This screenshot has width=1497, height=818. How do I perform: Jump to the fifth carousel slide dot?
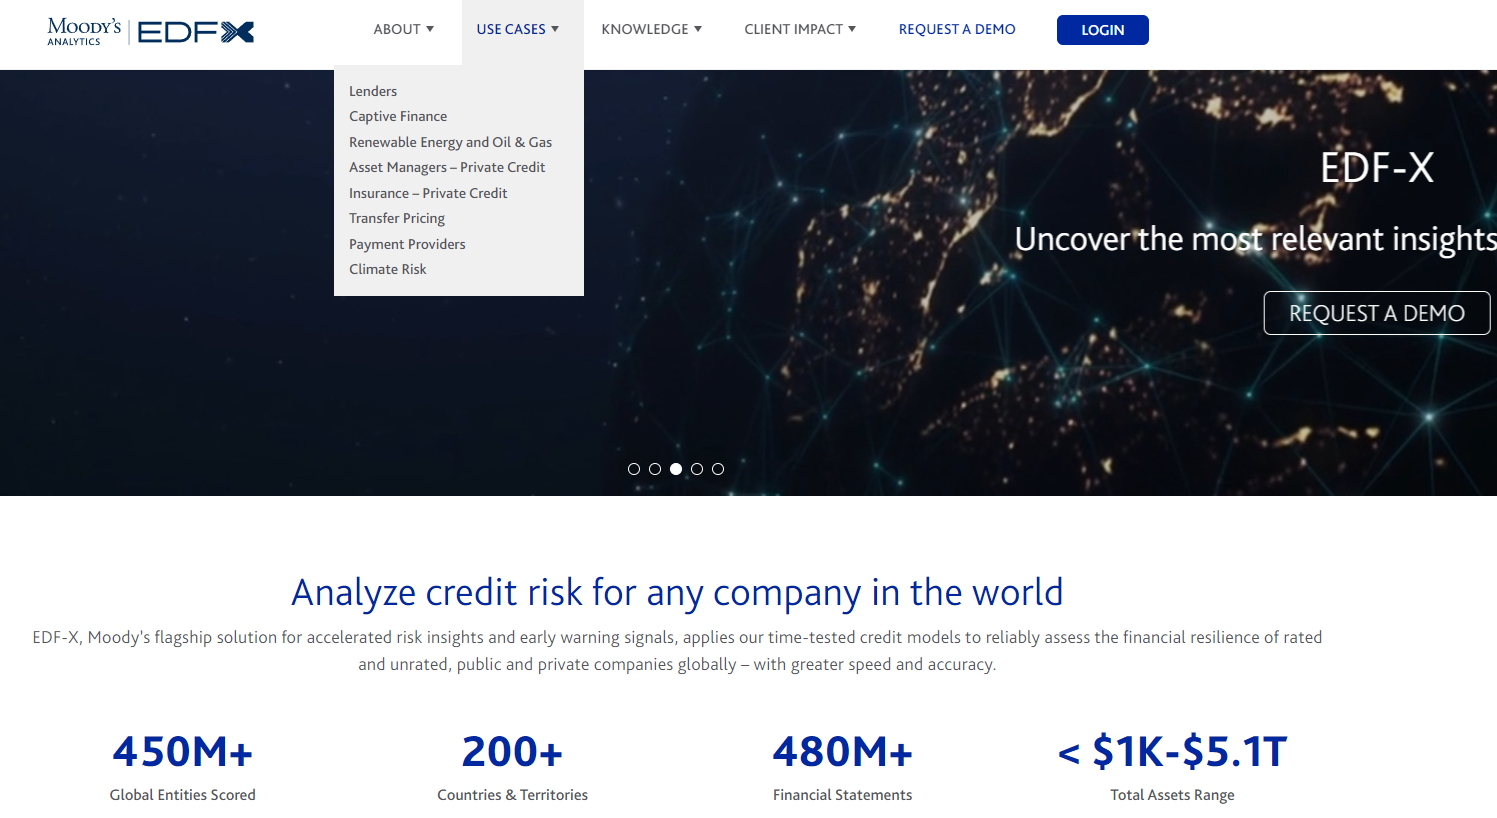coord(718,469)
